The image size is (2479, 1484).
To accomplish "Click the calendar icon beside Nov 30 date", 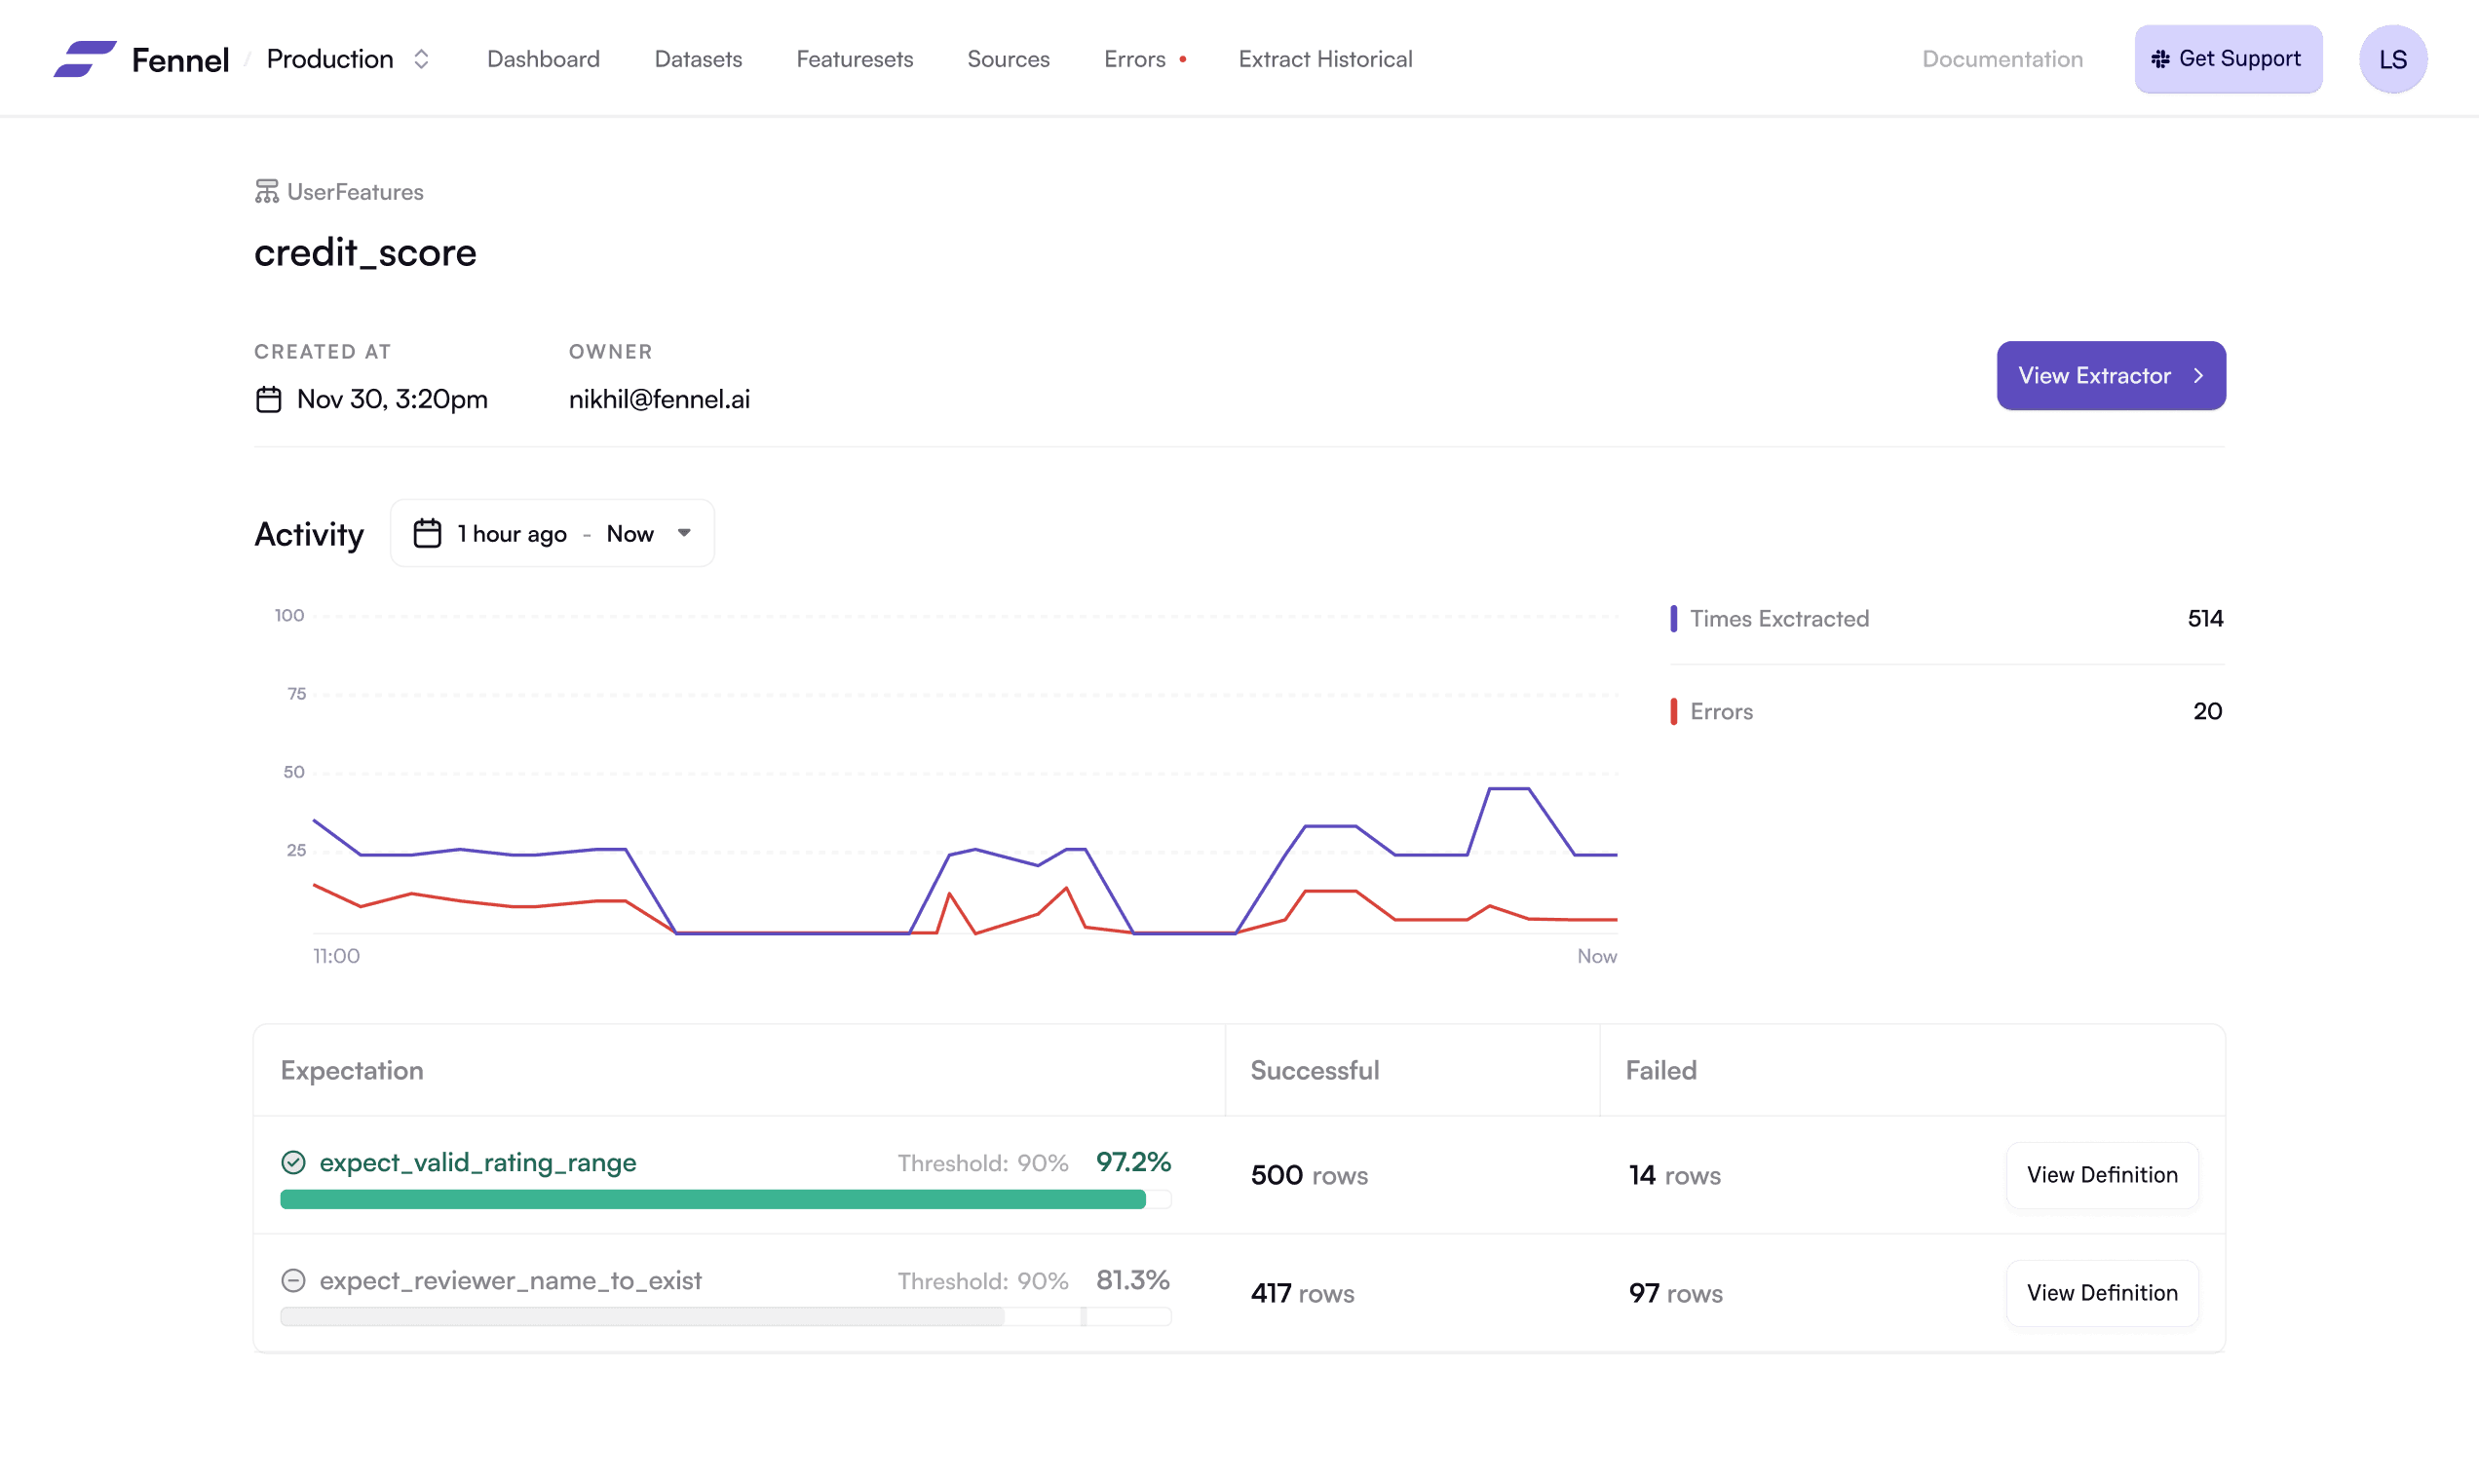I will click(268, 398).
